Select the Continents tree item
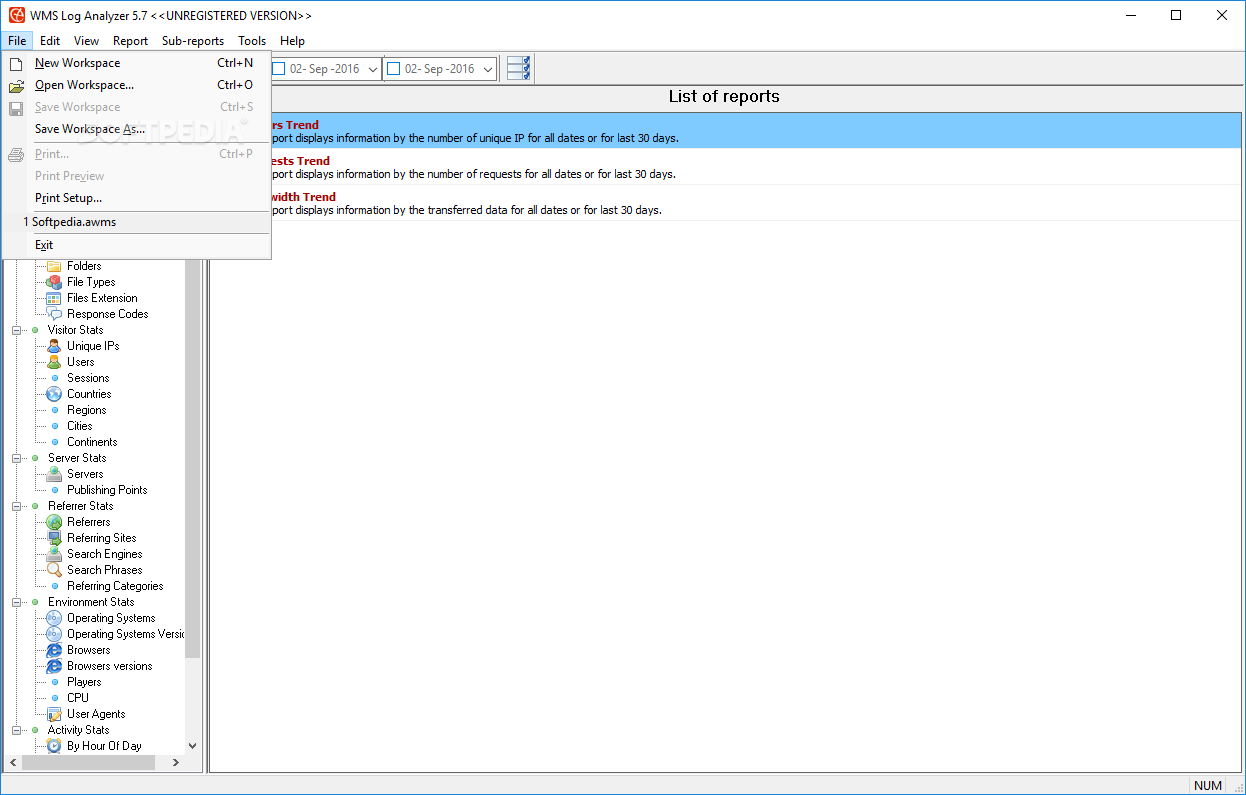 coord(92,442)
